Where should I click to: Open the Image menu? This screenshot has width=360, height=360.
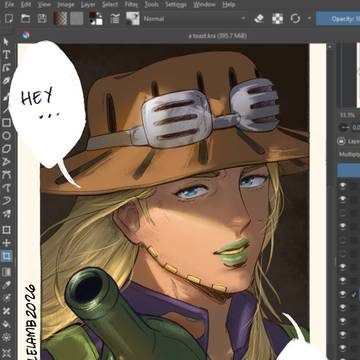click(x=66, y=5)
